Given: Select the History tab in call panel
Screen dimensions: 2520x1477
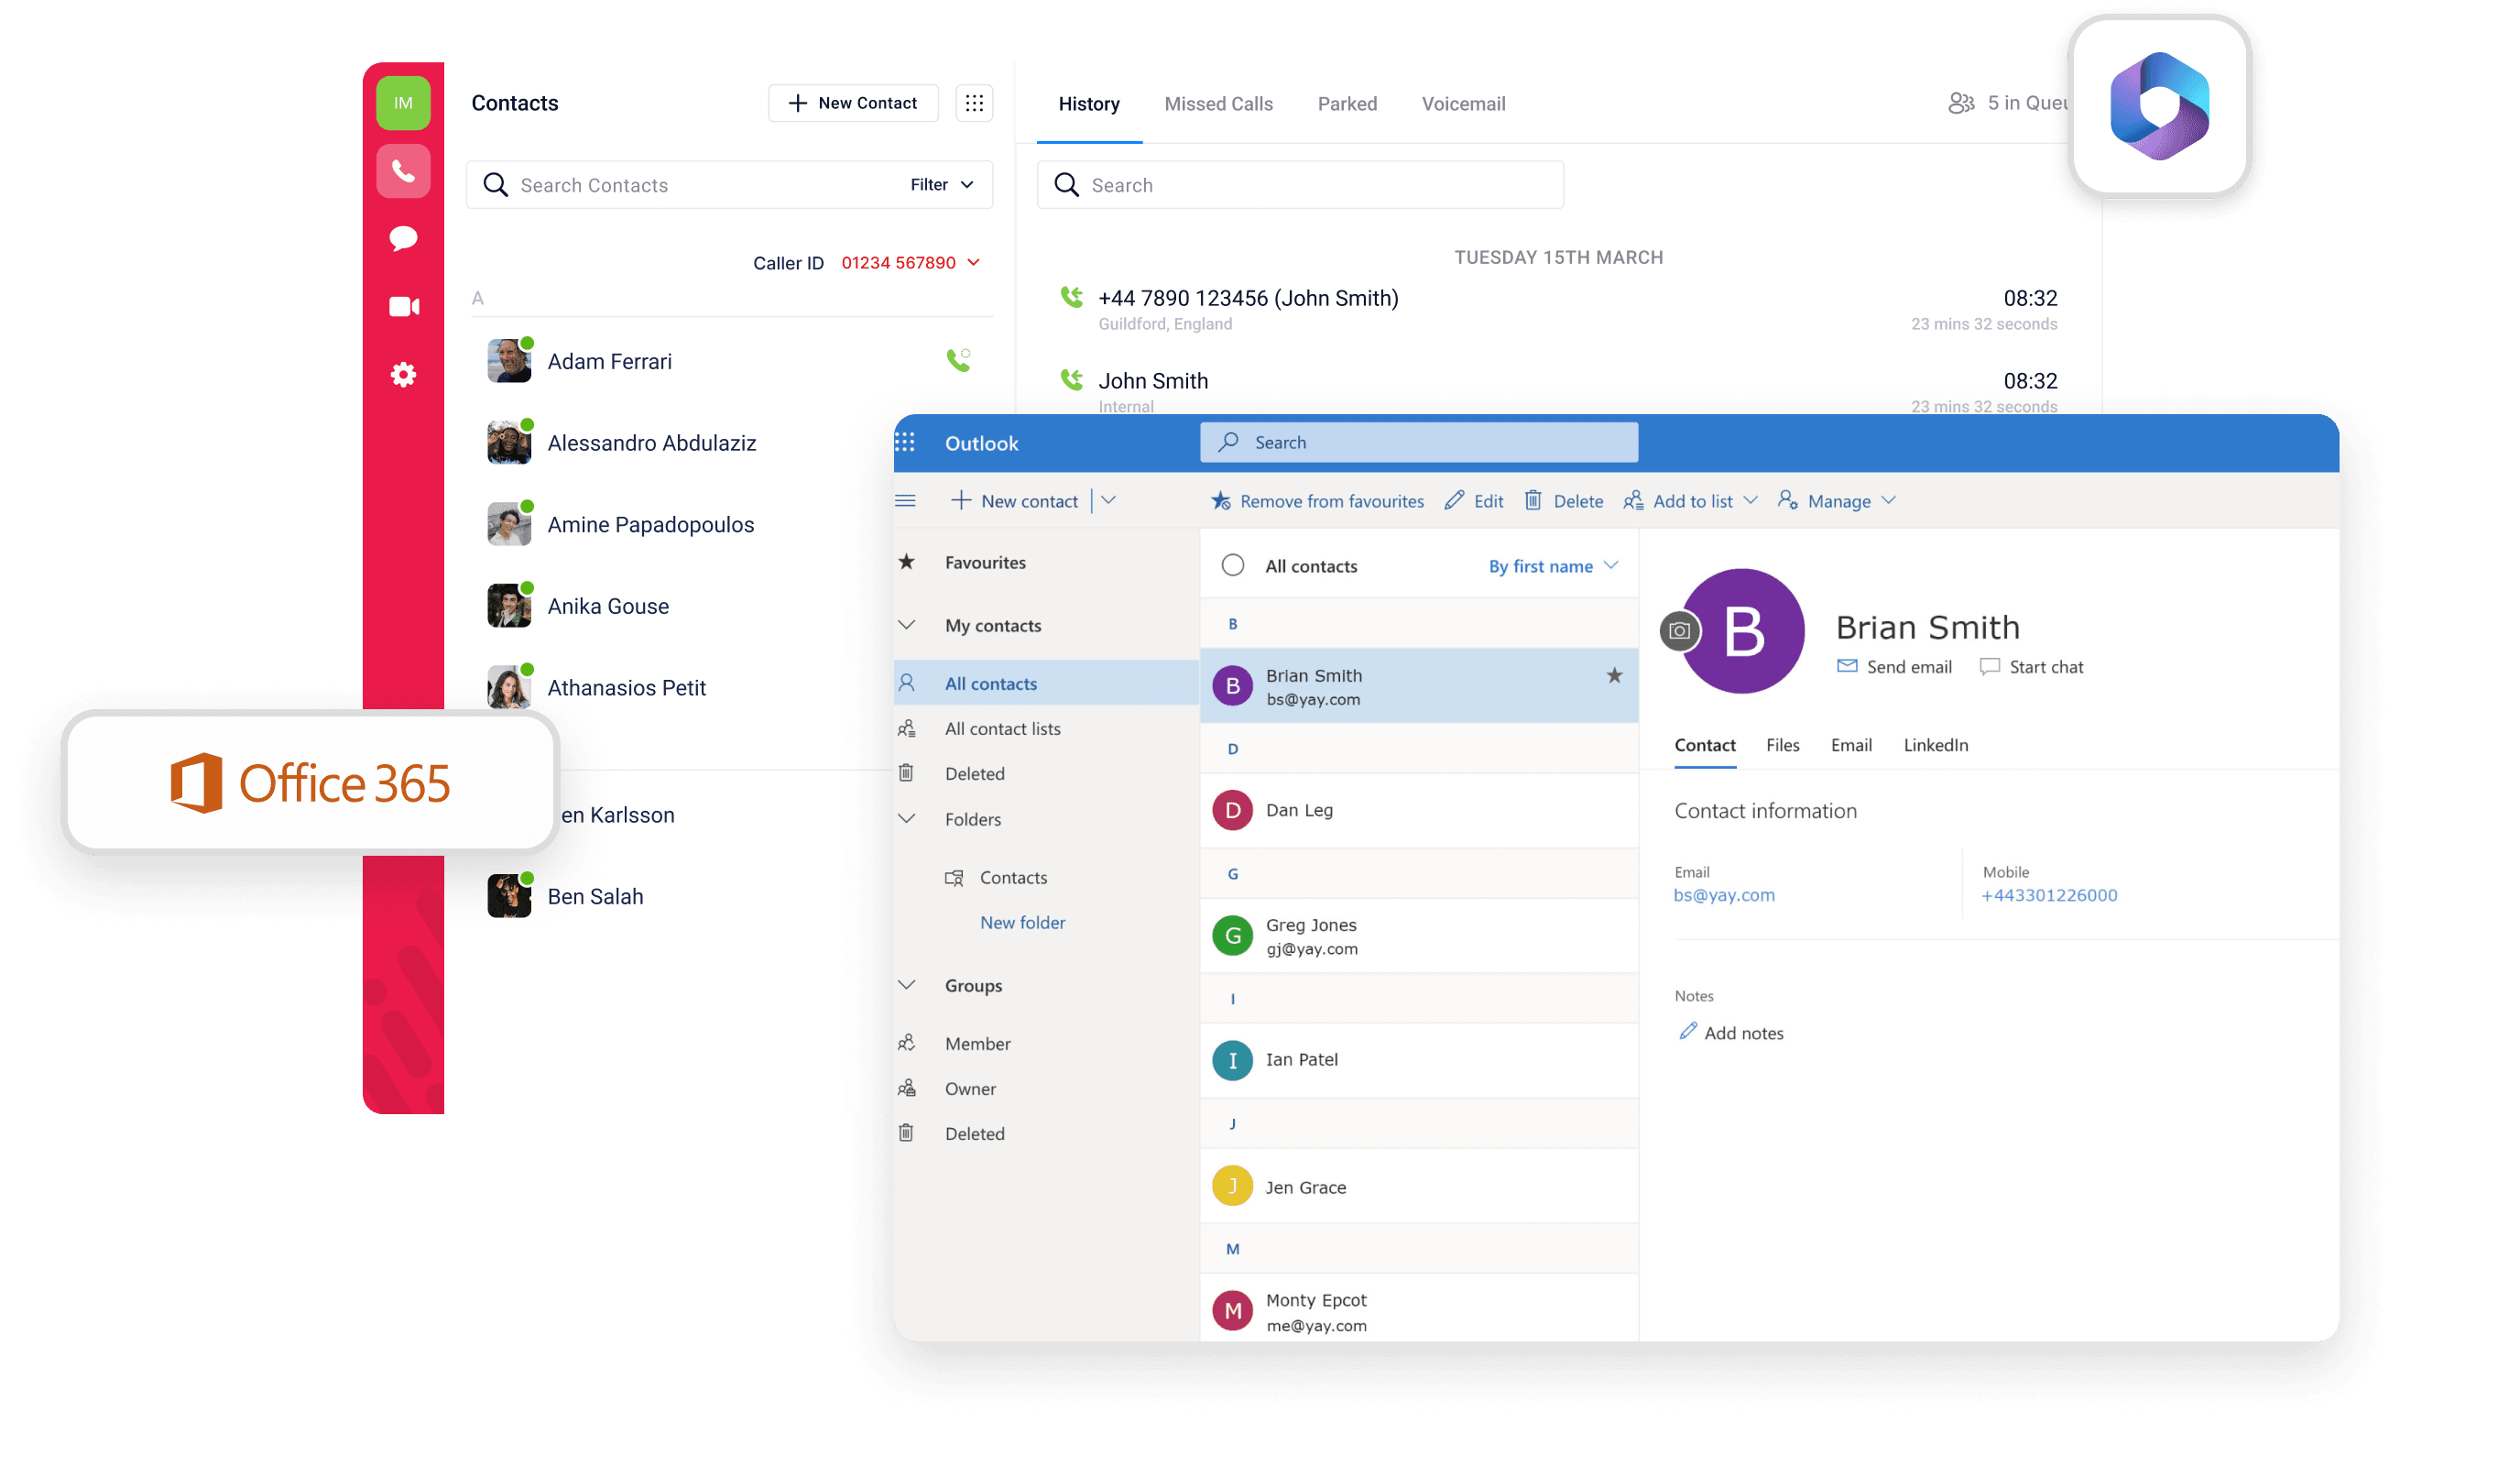Looking at the screenshot, I should (x=1089, y=102).
